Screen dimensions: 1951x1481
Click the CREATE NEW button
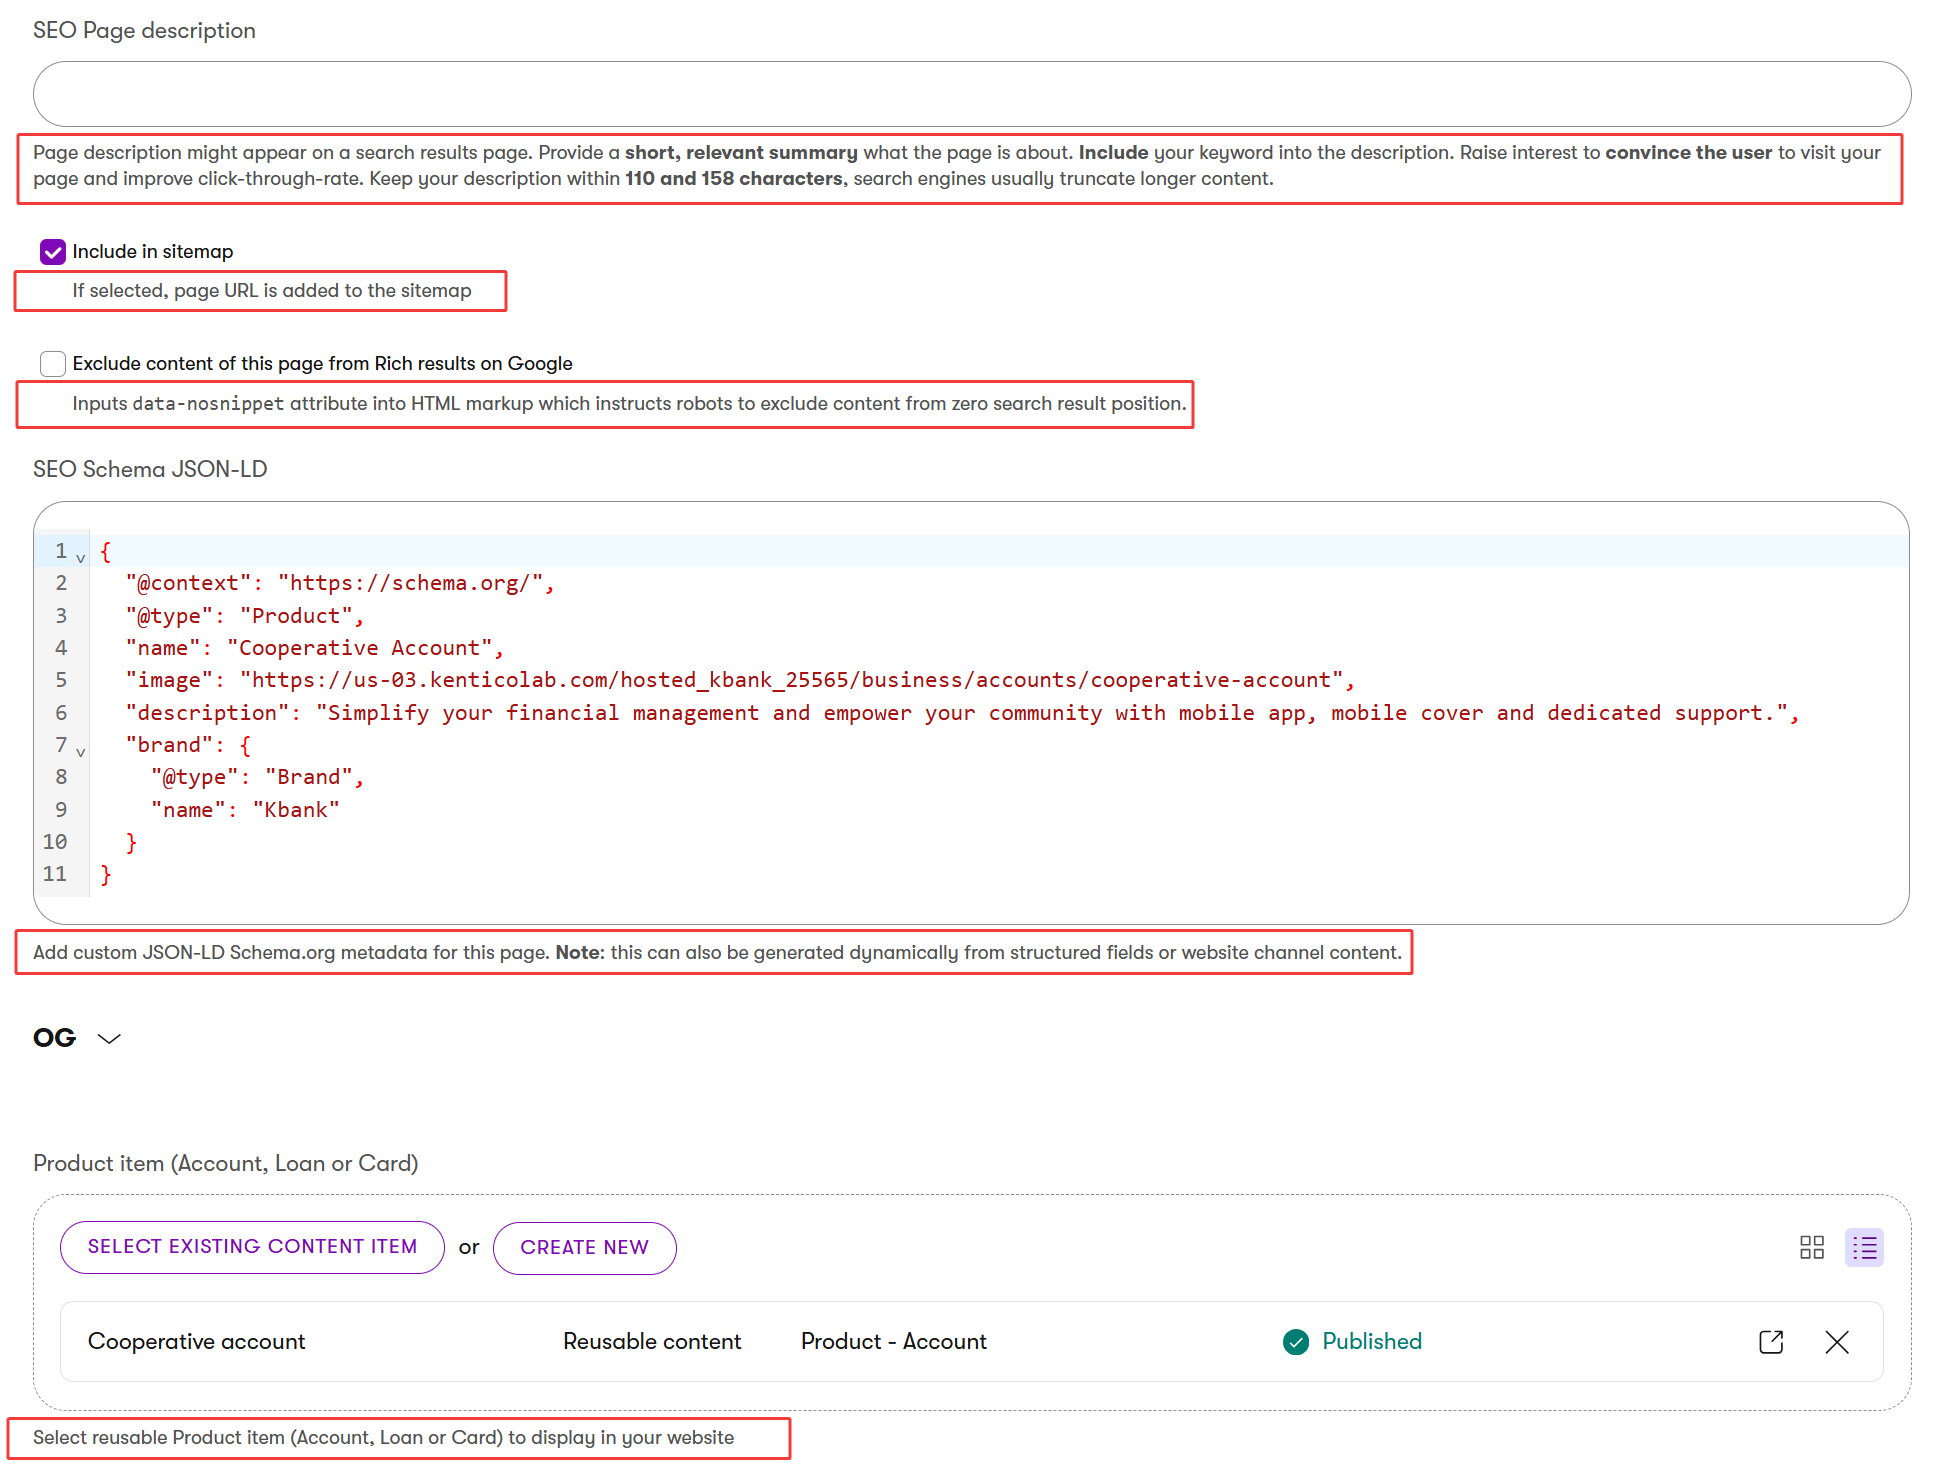584,1247
